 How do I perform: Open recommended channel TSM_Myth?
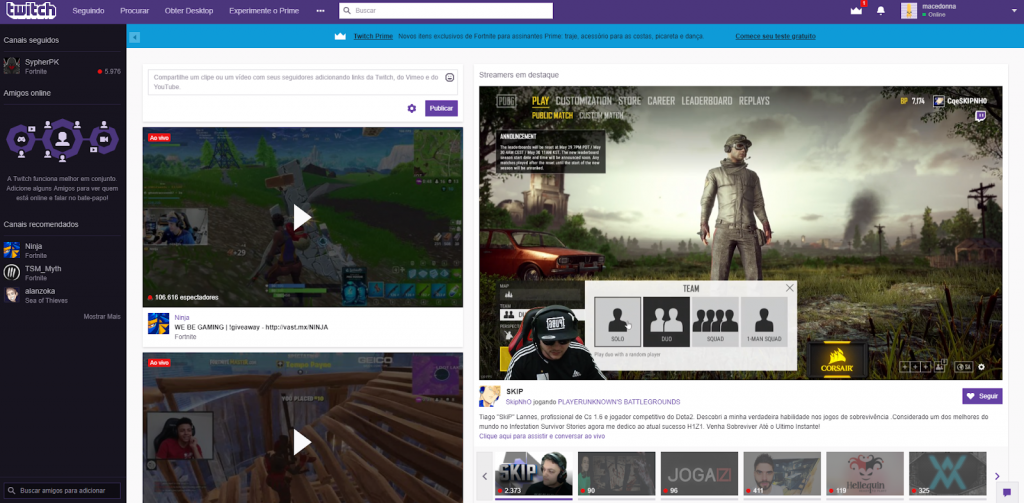point(62,272)
